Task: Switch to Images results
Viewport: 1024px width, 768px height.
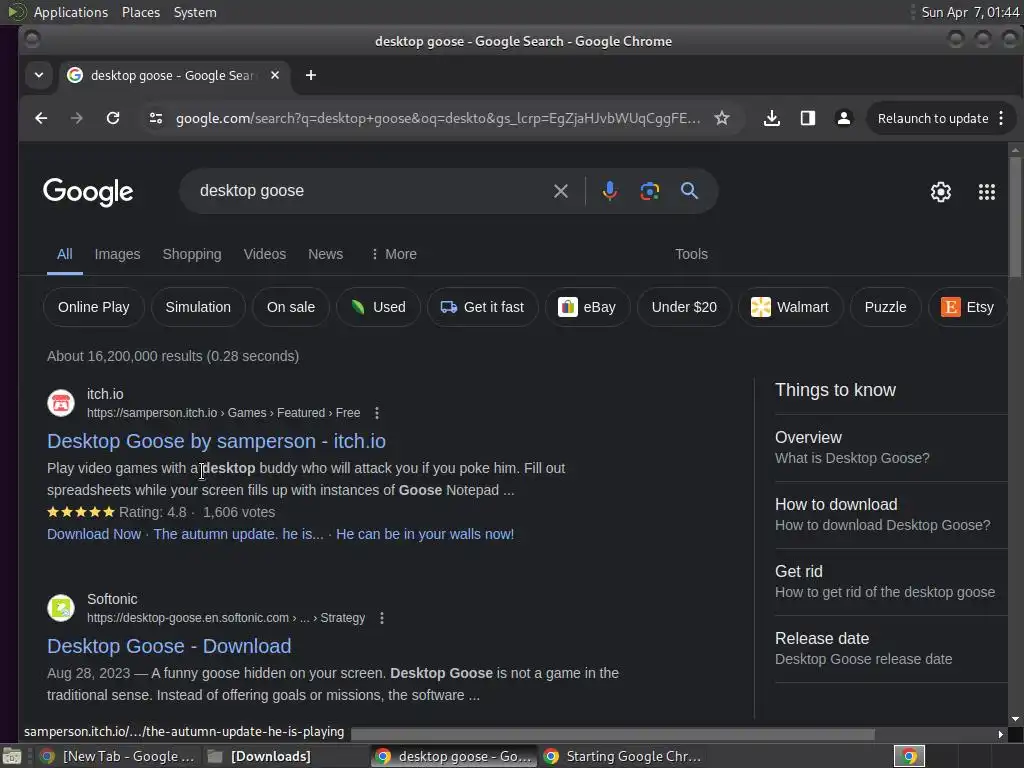Action: tap(118, 254)
